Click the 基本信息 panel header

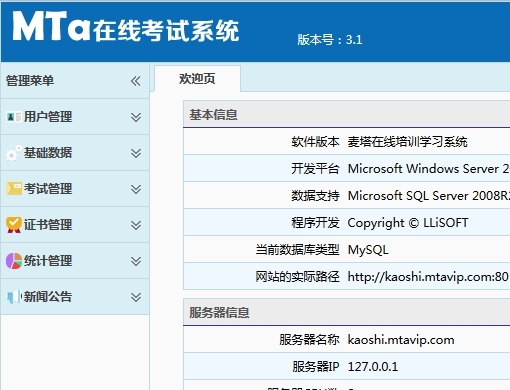[347, 114]
